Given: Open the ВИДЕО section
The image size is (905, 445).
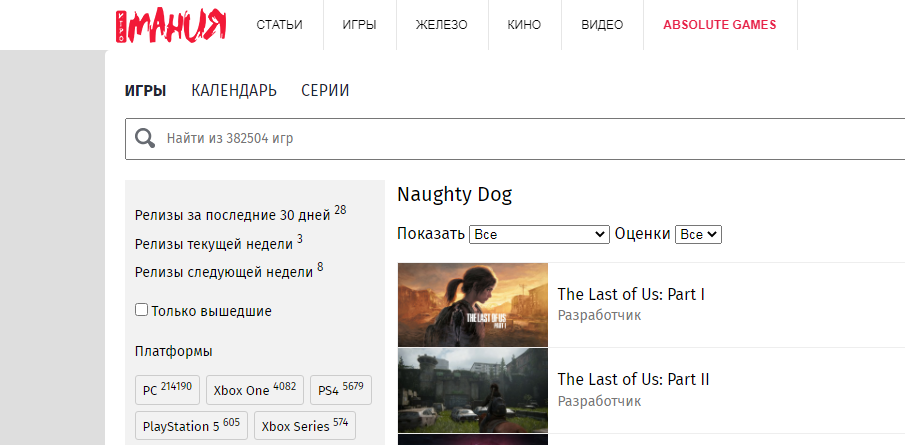Looking at the screenshot, I should click(x=602, y=25).
